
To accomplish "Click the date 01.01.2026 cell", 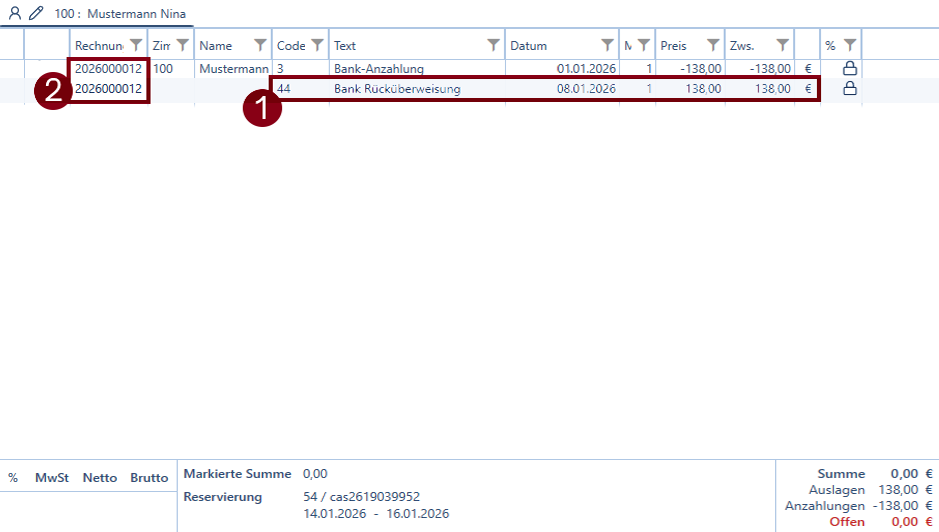I will [586, 69].
